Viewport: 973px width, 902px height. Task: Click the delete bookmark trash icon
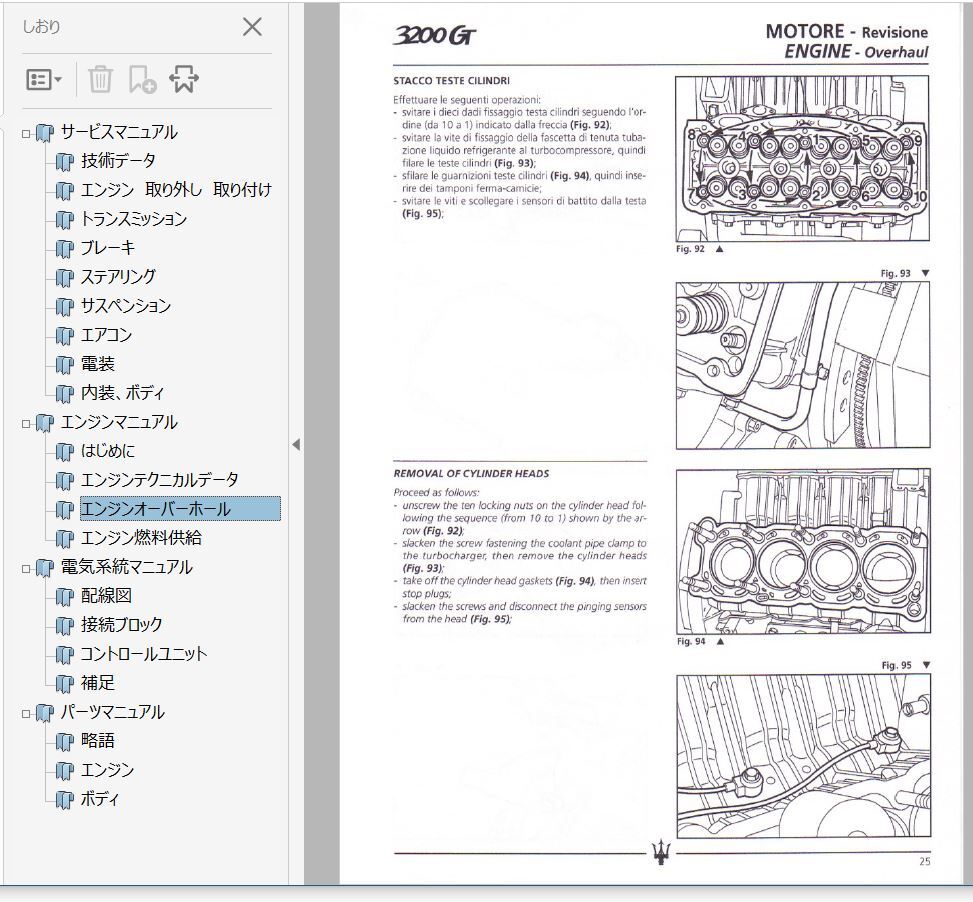tap(100, 79)
